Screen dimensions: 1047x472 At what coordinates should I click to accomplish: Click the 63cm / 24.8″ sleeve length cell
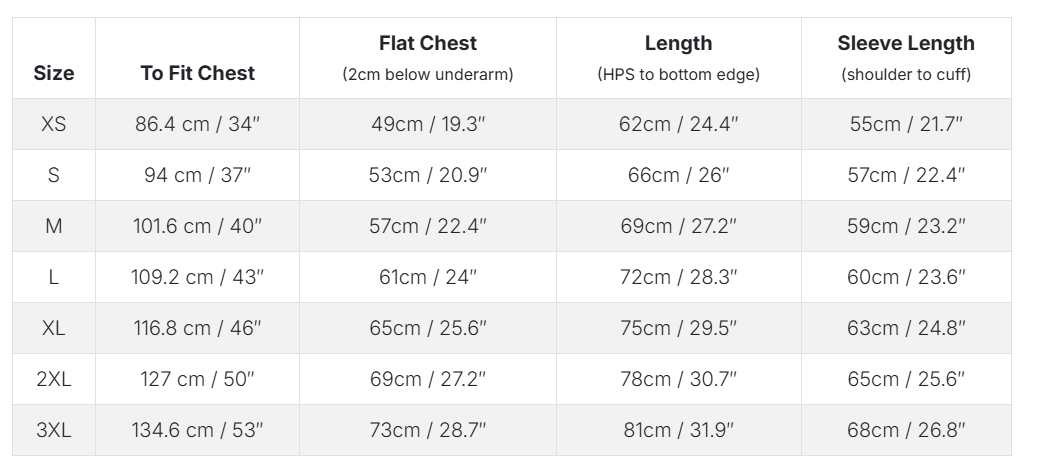pos(906,328)
